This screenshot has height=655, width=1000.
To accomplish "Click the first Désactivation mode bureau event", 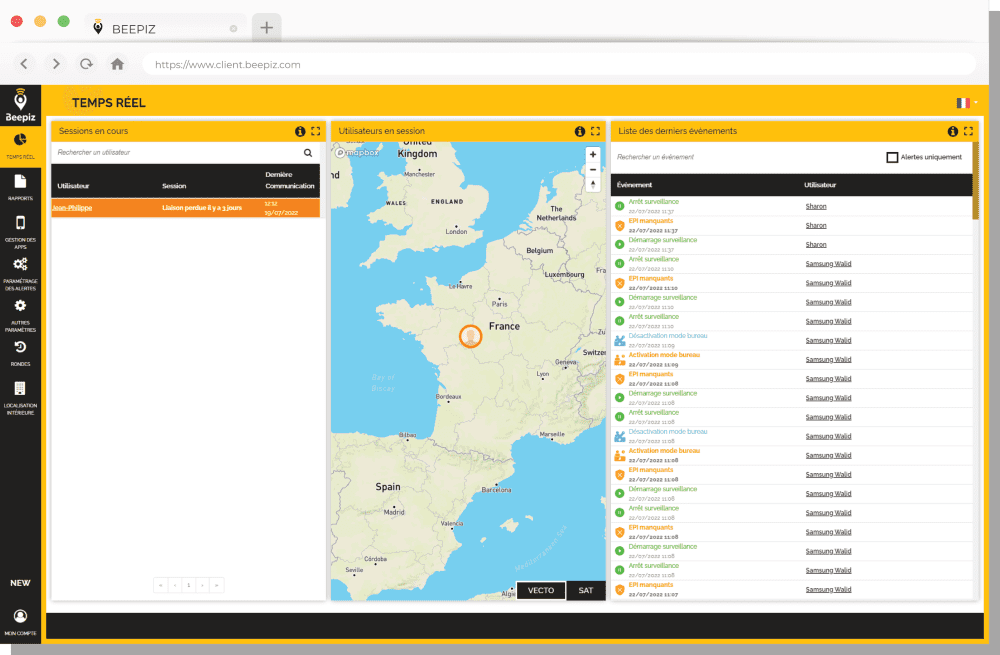I will click(x=668, y=336).
